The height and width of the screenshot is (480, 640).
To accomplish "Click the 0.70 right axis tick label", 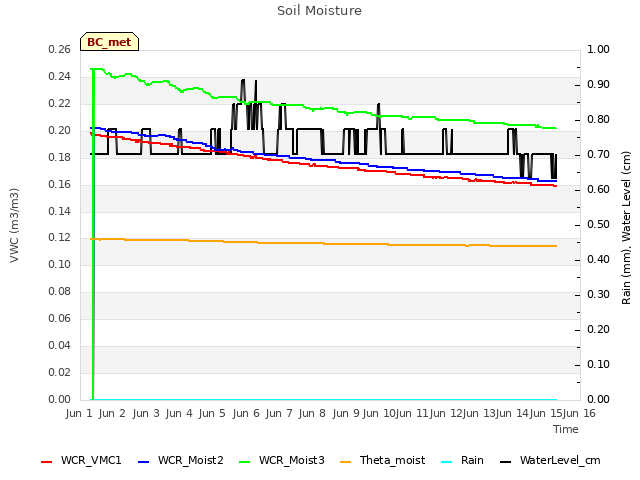I will (598, 155).
